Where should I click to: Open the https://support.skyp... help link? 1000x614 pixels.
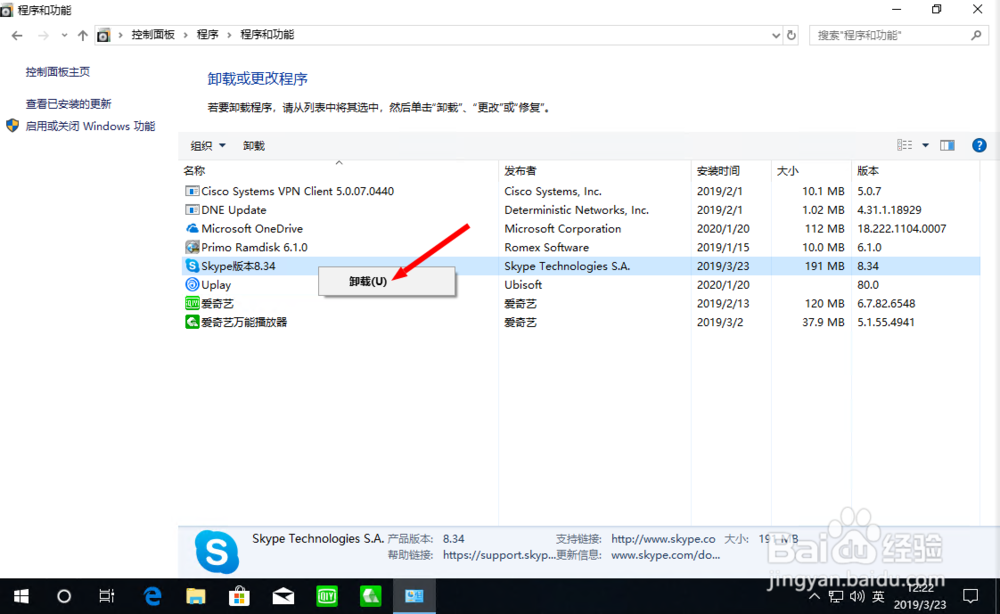pyautogui.click(x=499, y=555)
